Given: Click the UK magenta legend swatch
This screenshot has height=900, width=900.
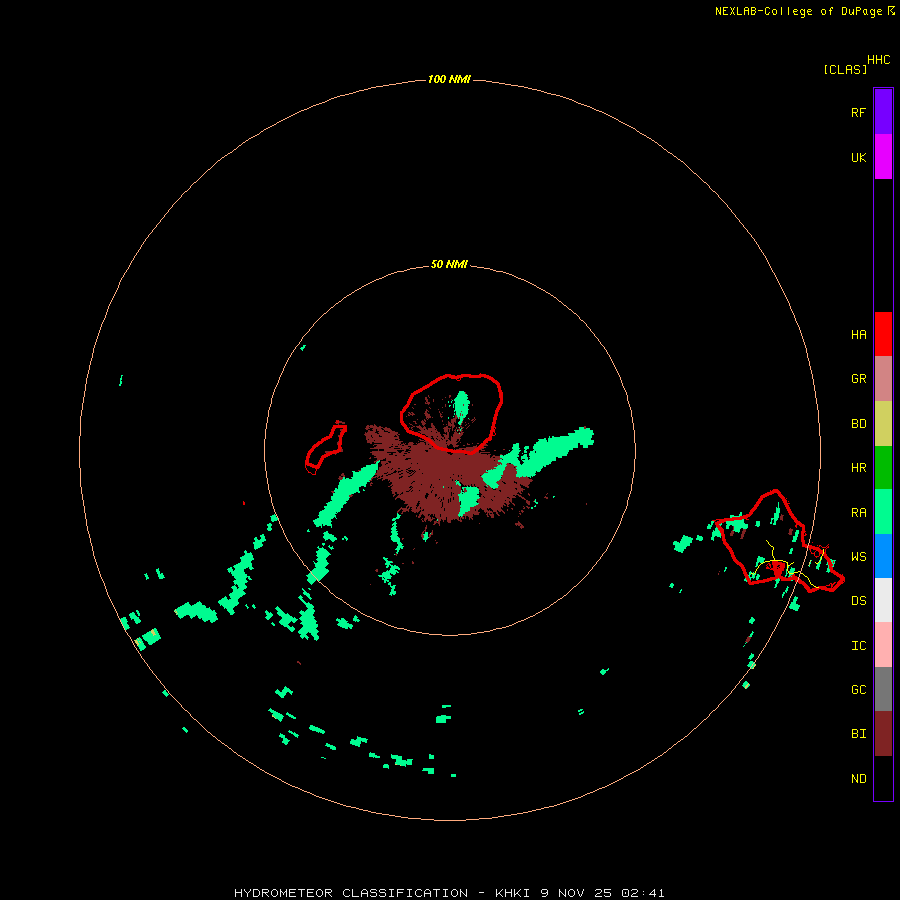Looking at the screenshot, I should (883, 156).
